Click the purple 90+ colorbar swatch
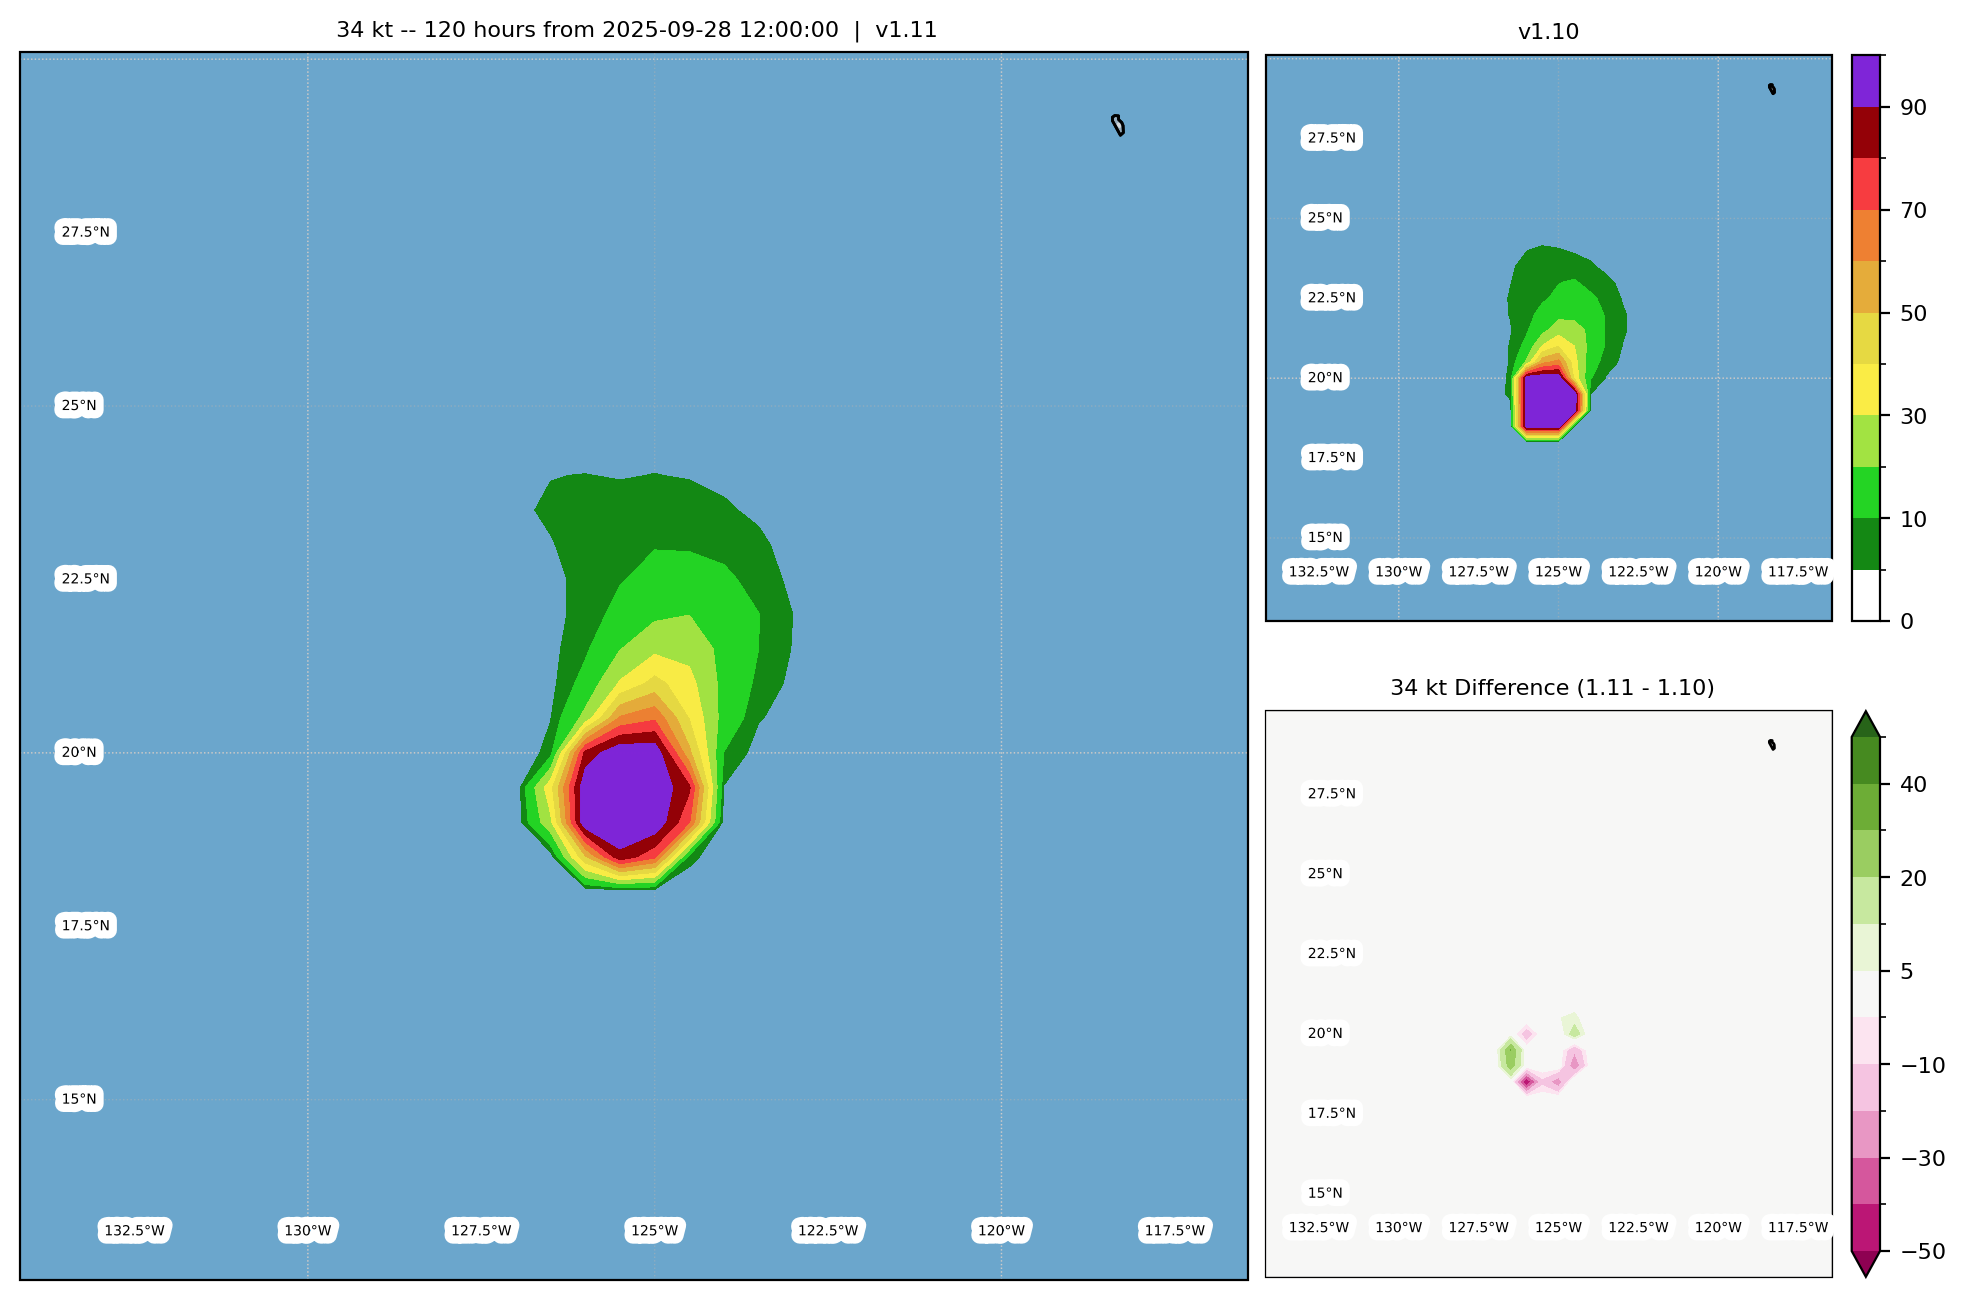Viewport: 1966px width, 1300px height. pos(1866,81)
